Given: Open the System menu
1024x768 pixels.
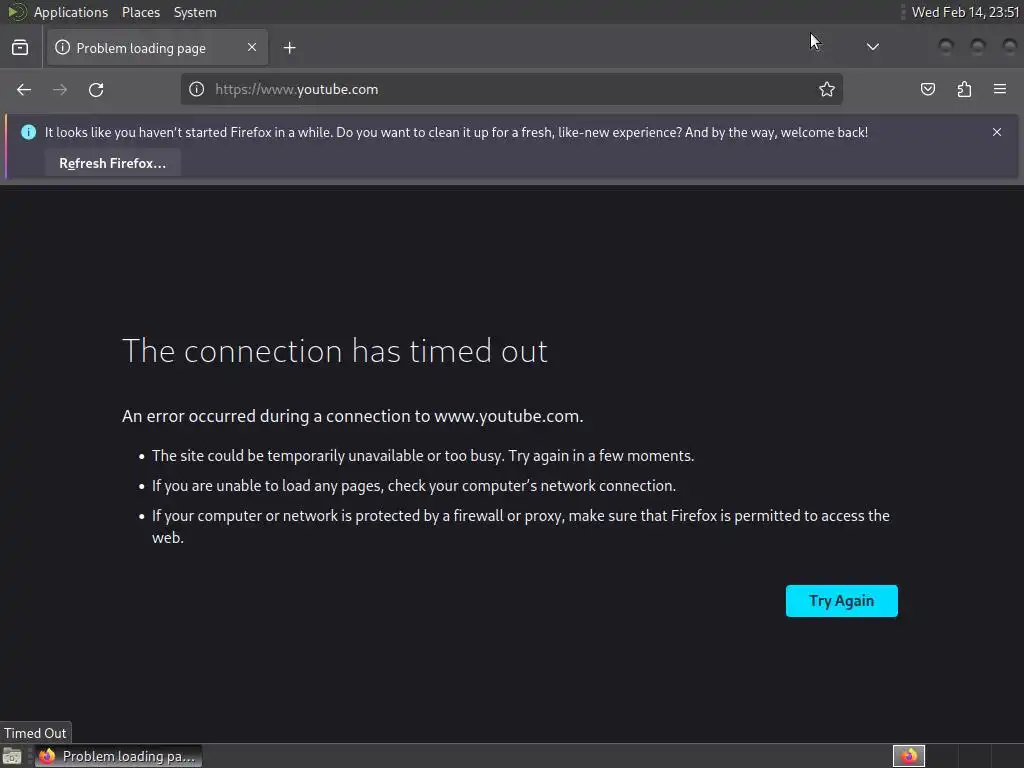Looking at the screenshot, I should tap(195, 12).
